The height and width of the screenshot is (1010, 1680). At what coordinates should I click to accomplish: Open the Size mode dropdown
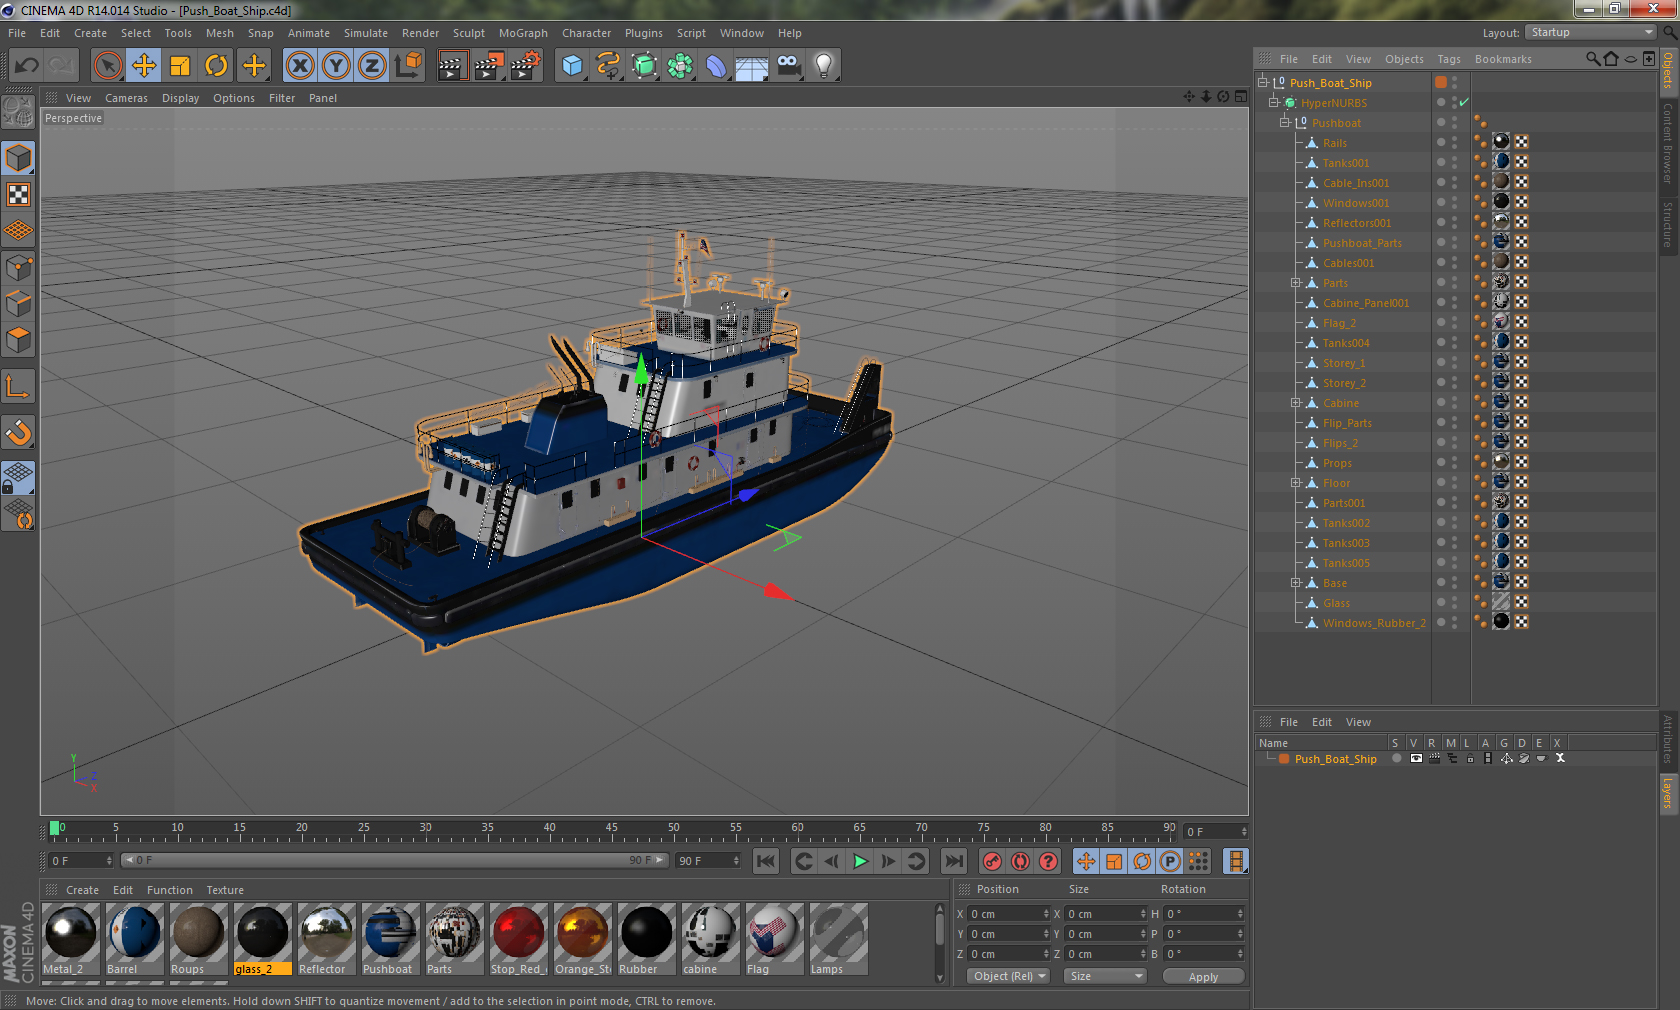[x=1105, y=976]
